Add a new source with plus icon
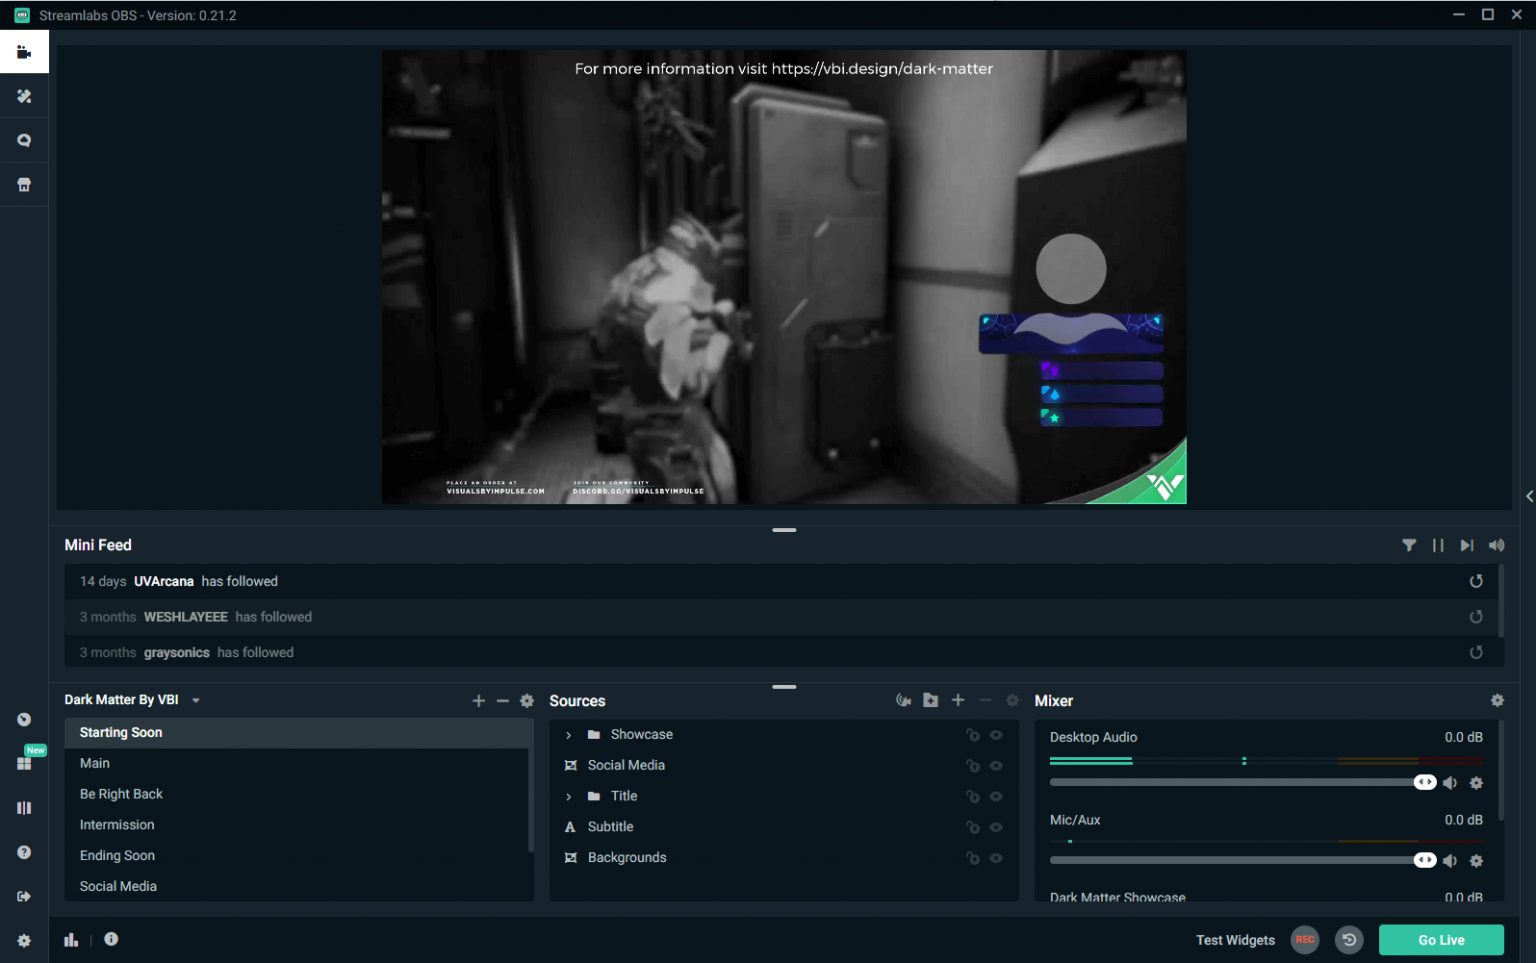 coord(957,700)
